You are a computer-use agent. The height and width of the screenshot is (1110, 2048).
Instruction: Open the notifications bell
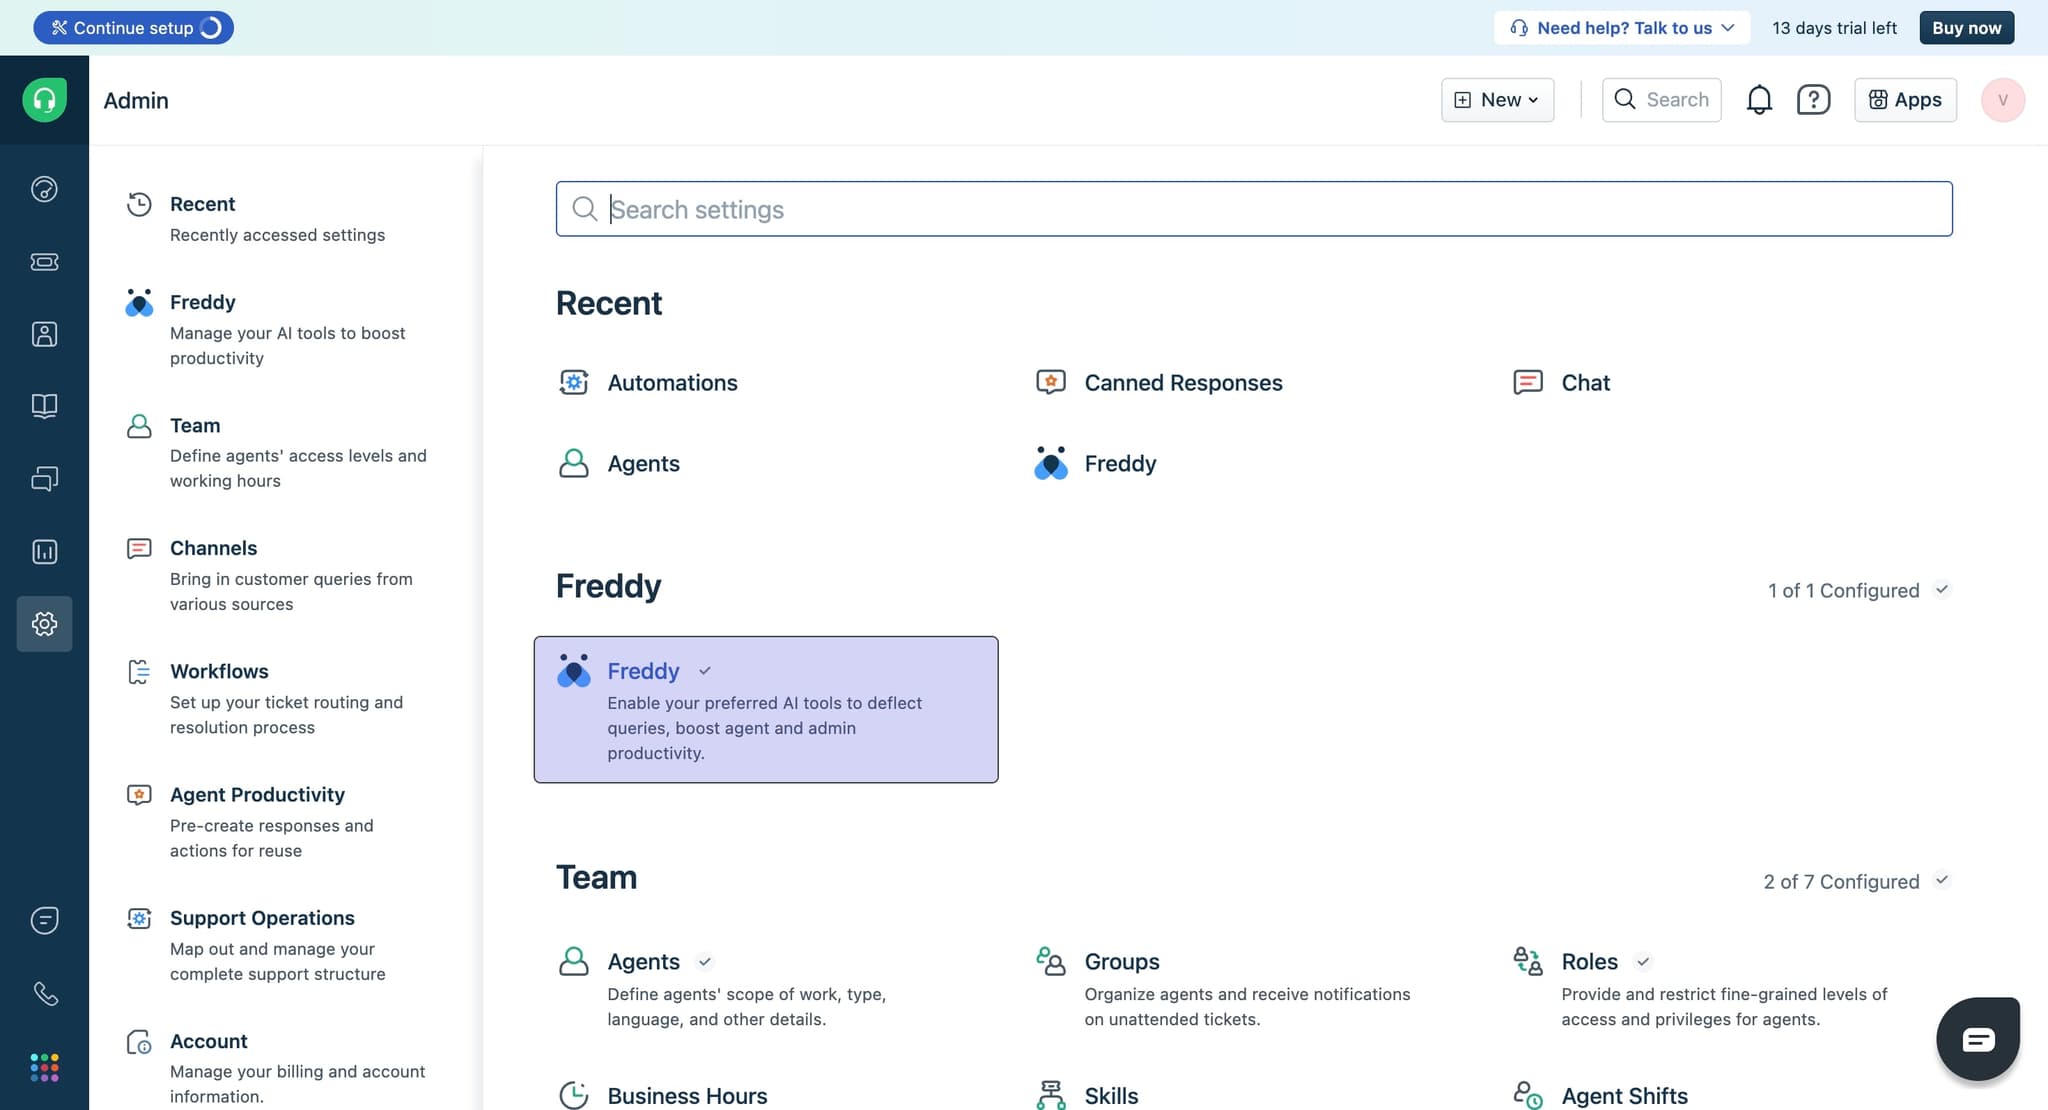tap(1759, 99)
